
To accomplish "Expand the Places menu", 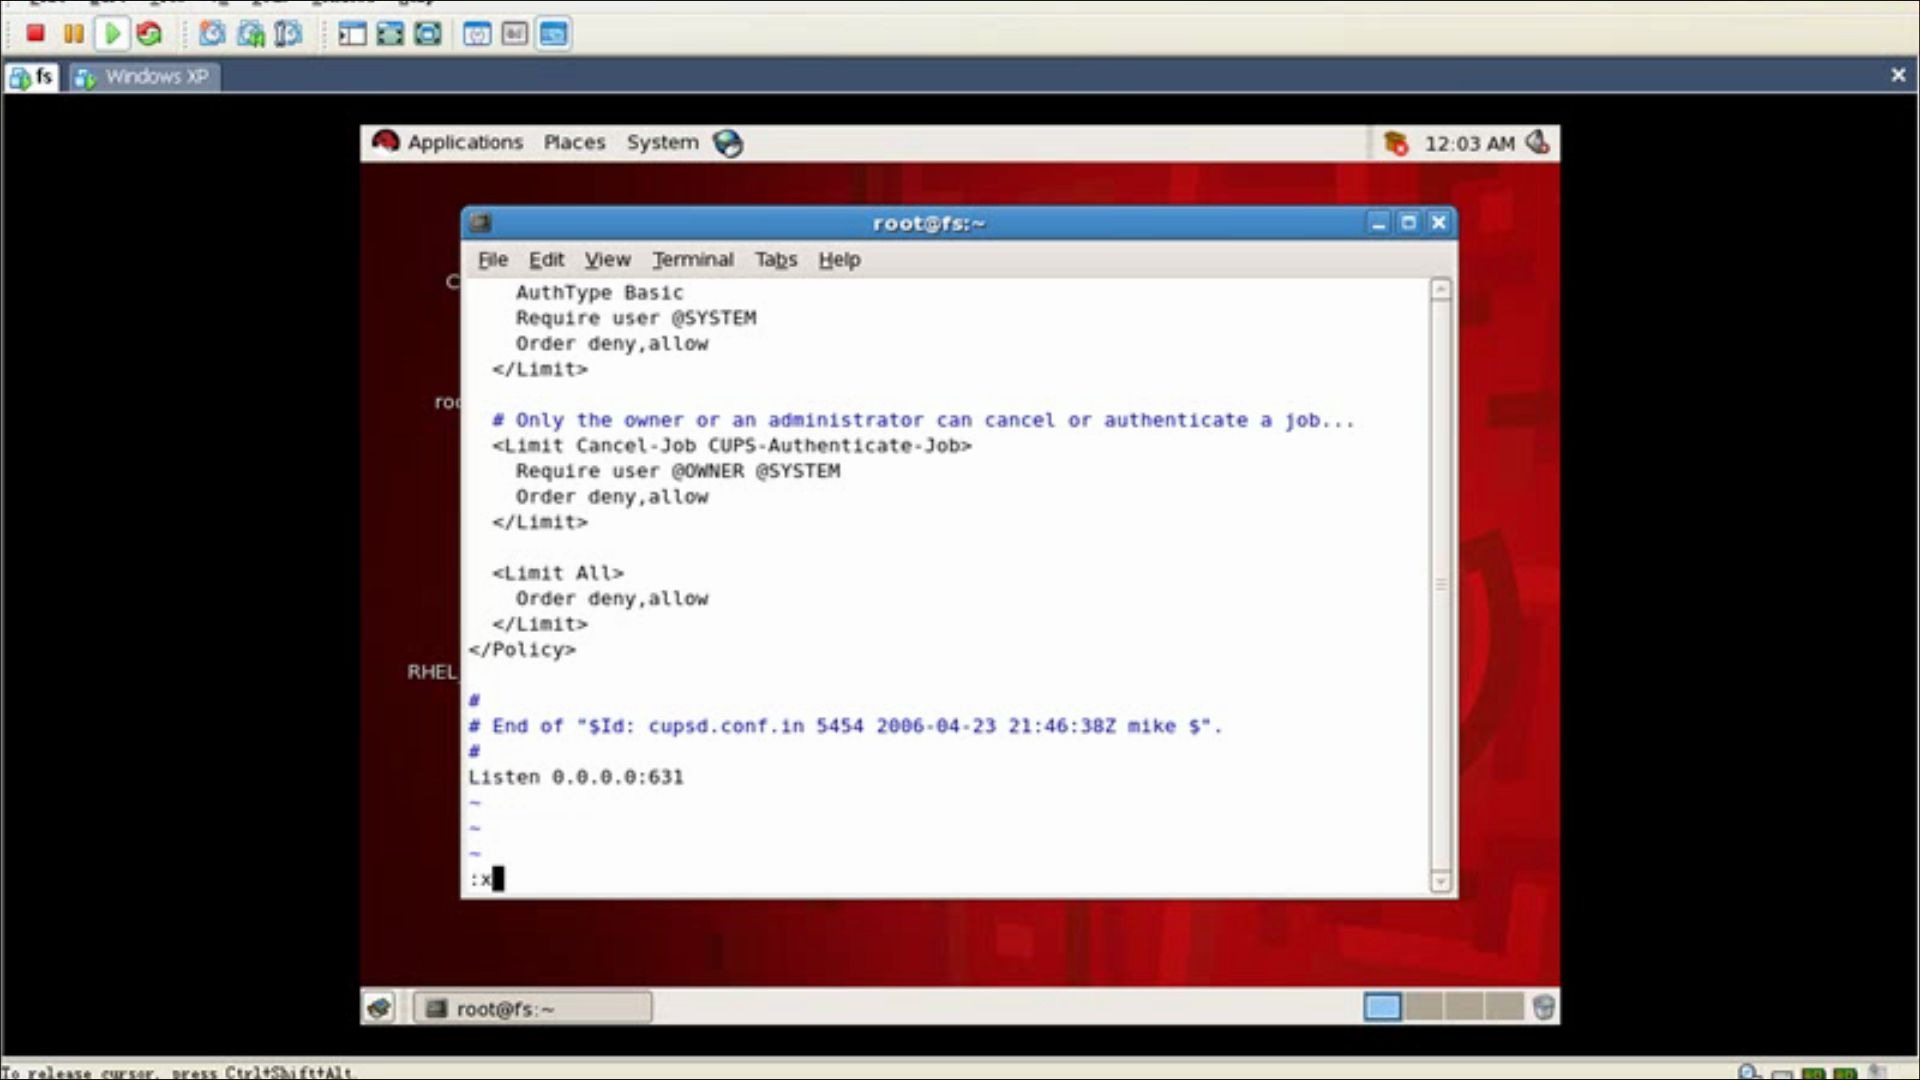I will (574, 143).
